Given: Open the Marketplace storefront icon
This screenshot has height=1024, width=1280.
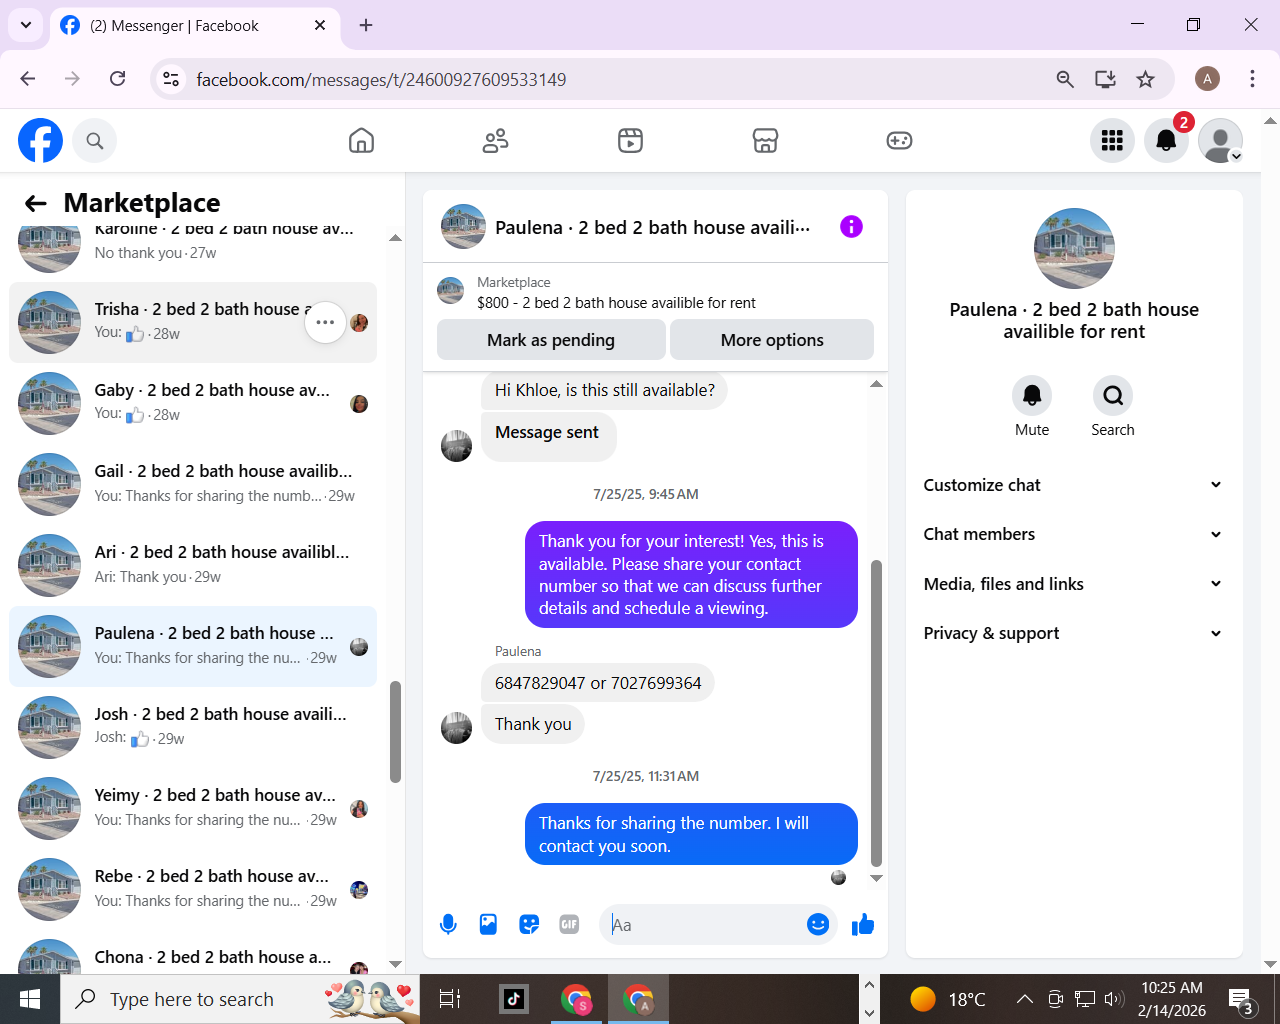Looking at the screenshot, I should (765, 141).
